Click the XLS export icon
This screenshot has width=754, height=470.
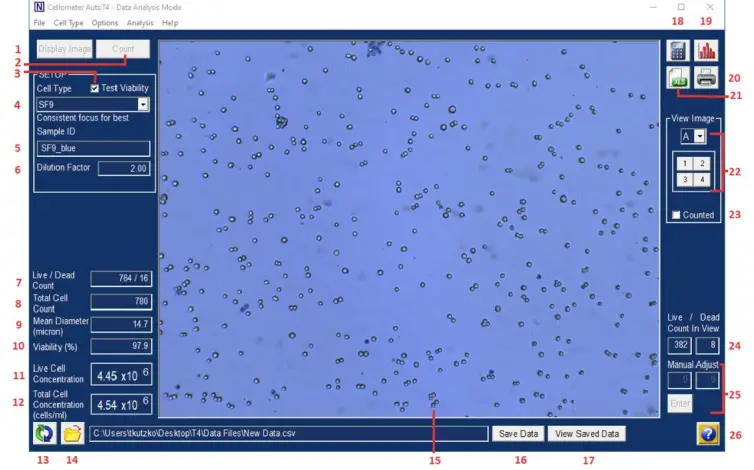point(678,77)
